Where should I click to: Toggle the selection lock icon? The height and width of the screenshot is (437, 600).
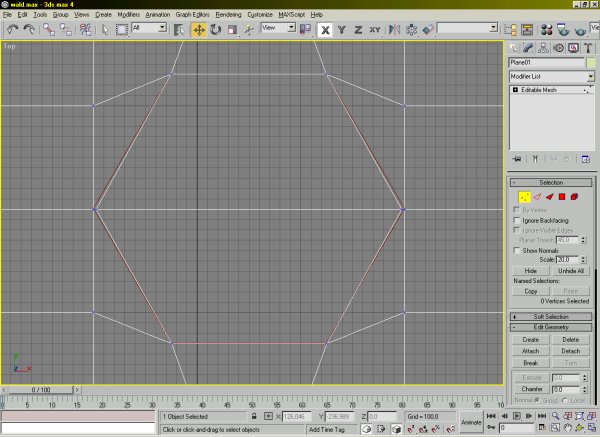255,416
